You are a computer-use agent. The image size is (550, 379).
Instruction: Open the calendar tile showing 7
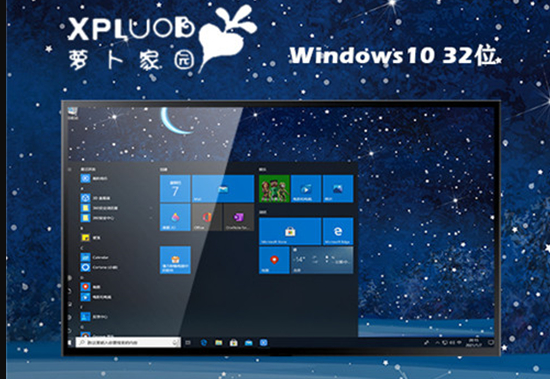coord(175,189)
